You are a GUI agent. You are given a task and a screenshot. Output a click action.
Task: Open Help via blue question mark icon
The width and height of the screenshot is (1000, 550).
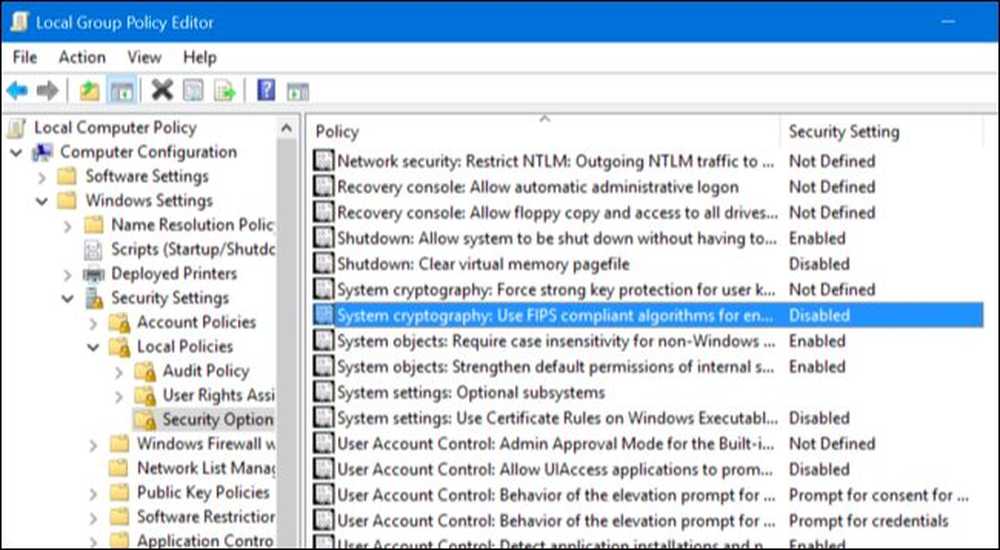pyautogui.click(x=266, y=91)
